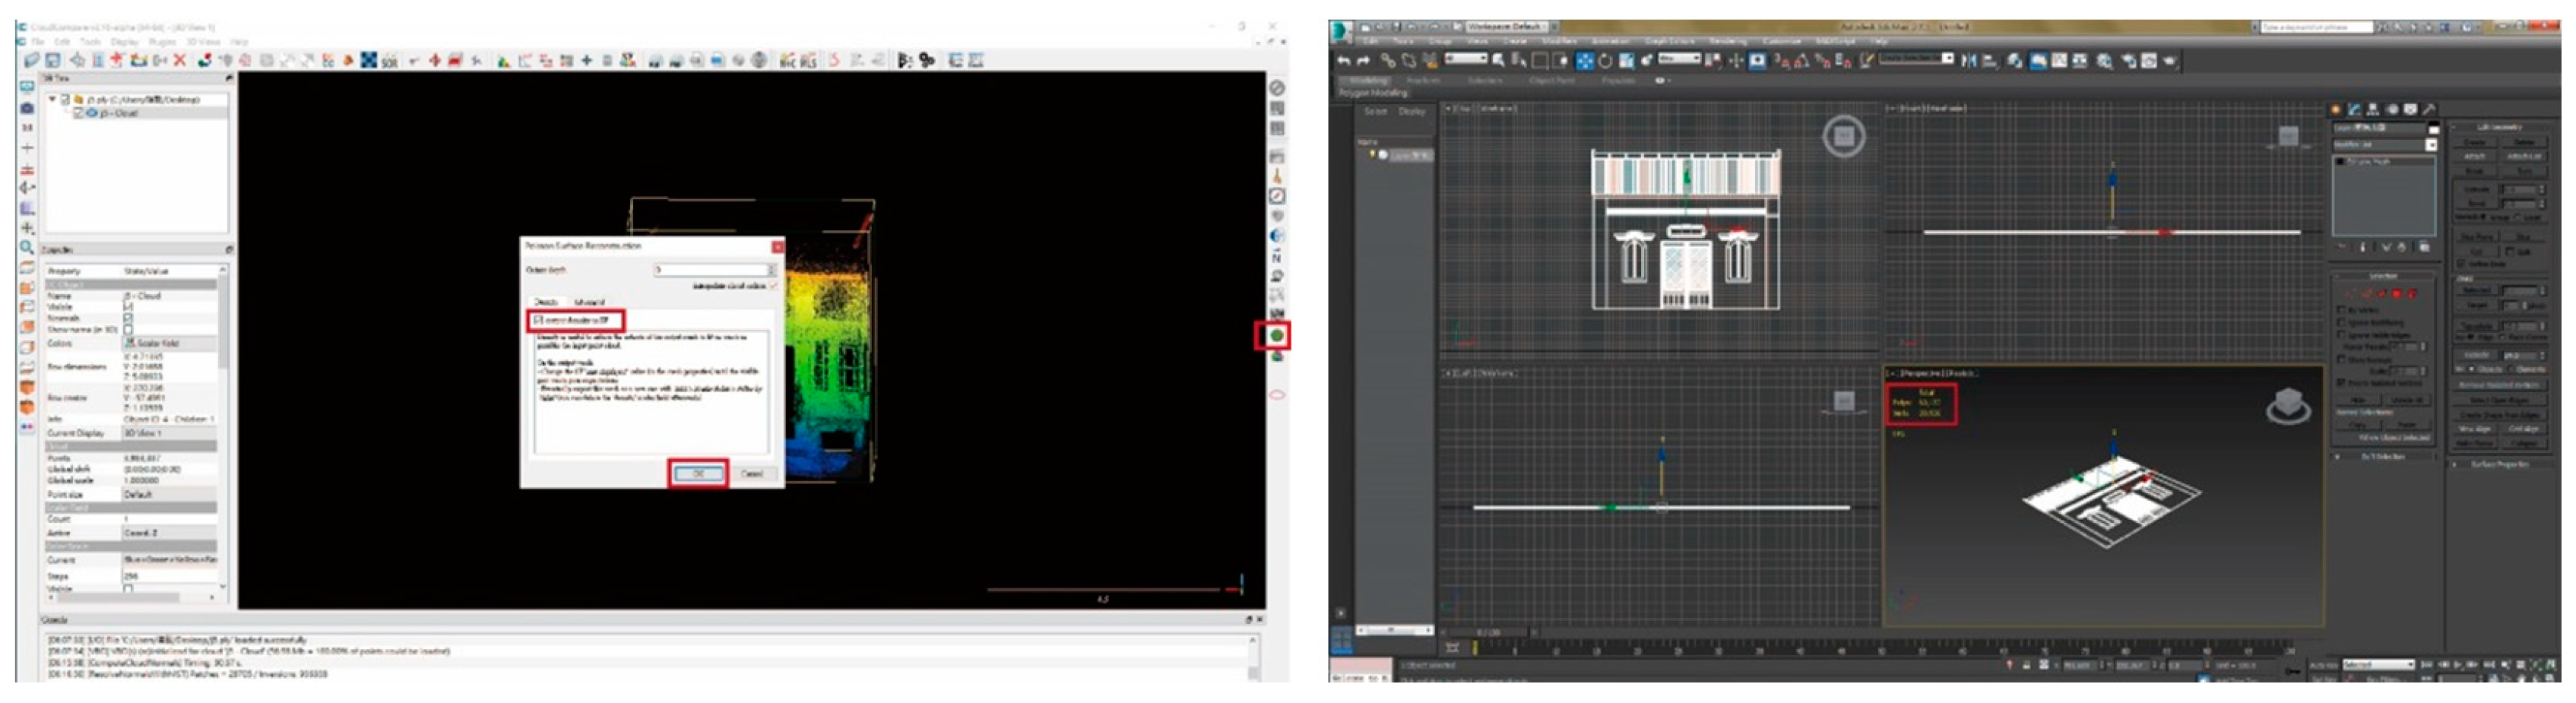This screenshot has width=2576, height=703.
Task: Toggle the Normals checkbox in Properties
Action: [x=128, y=318]
